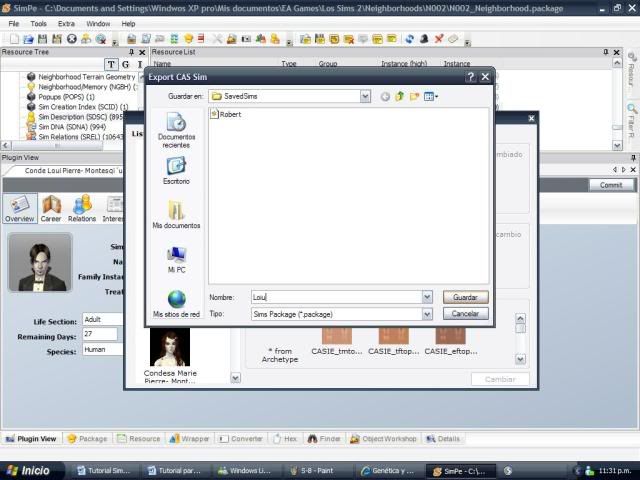Open the Tools menu
Image resolution: width=640 pixels, height=480 pixels.
(38, 24)
